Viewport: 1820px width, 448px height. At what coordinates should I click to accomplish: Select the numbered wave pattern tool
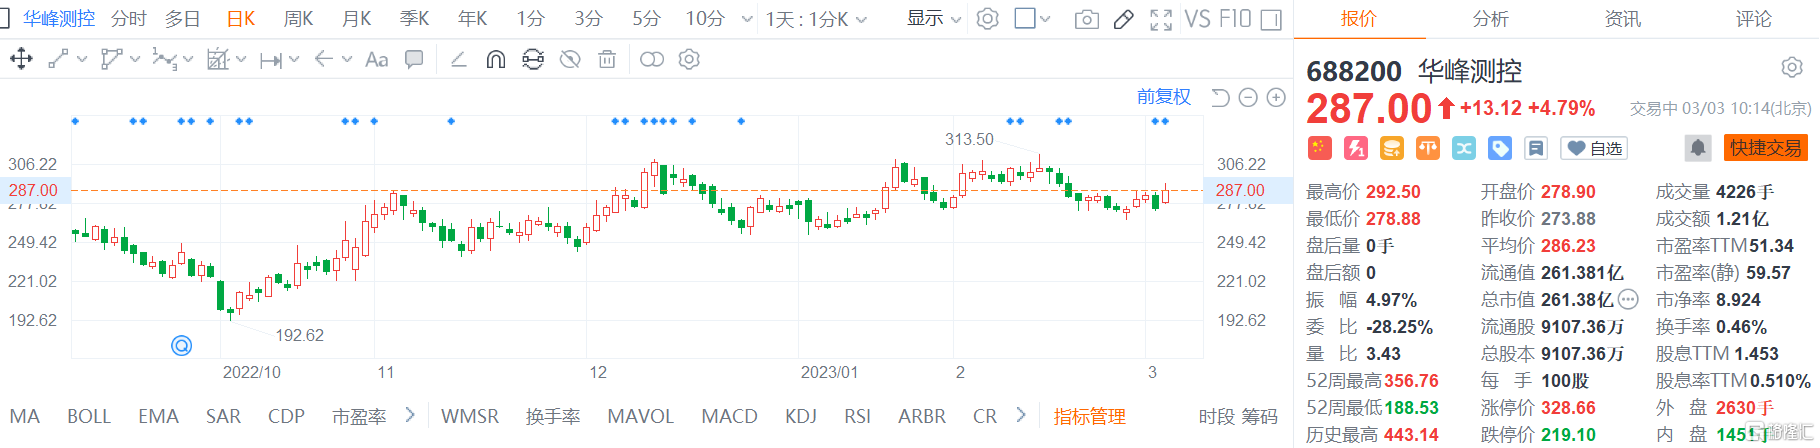[x=164, y=60]
